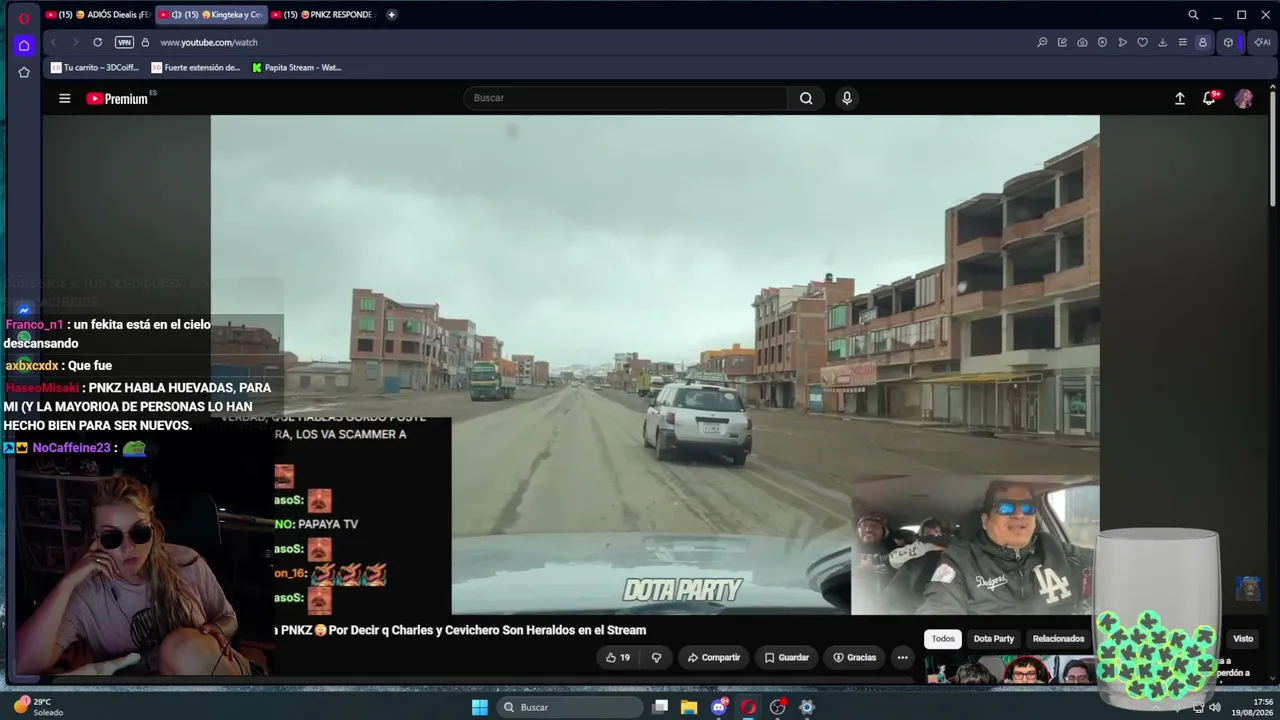Open the Fuerte extensión de bookmark

[196, 68]
